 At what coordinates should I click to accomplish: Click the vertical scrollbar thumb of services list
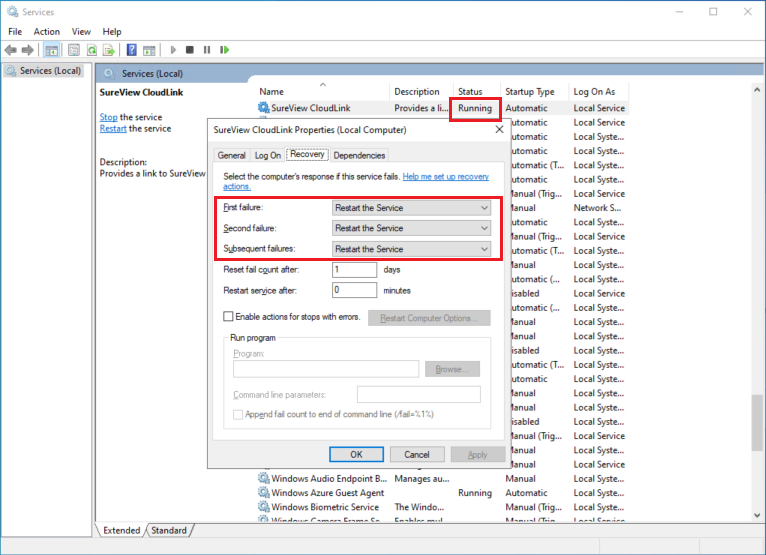click(757, 423)
